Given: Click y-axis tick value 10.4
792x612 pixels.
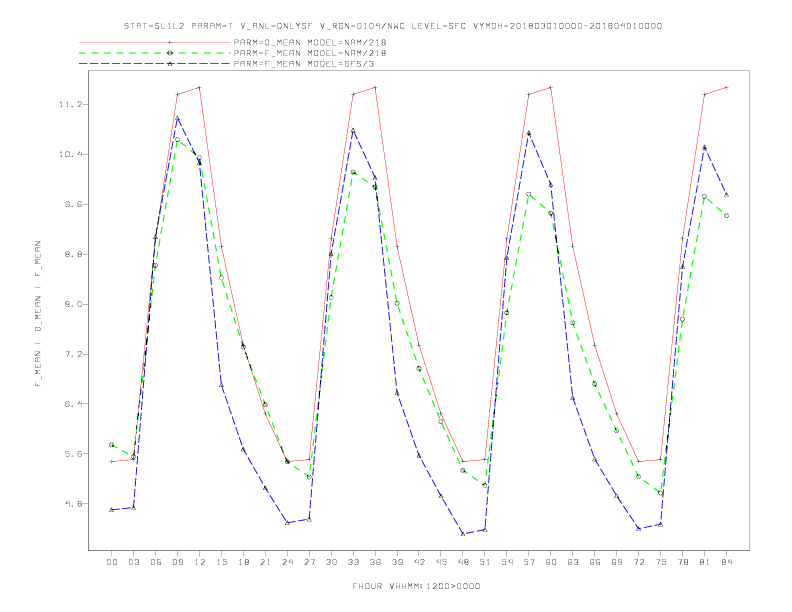Looking at the screenshot, I should point(70,155).
